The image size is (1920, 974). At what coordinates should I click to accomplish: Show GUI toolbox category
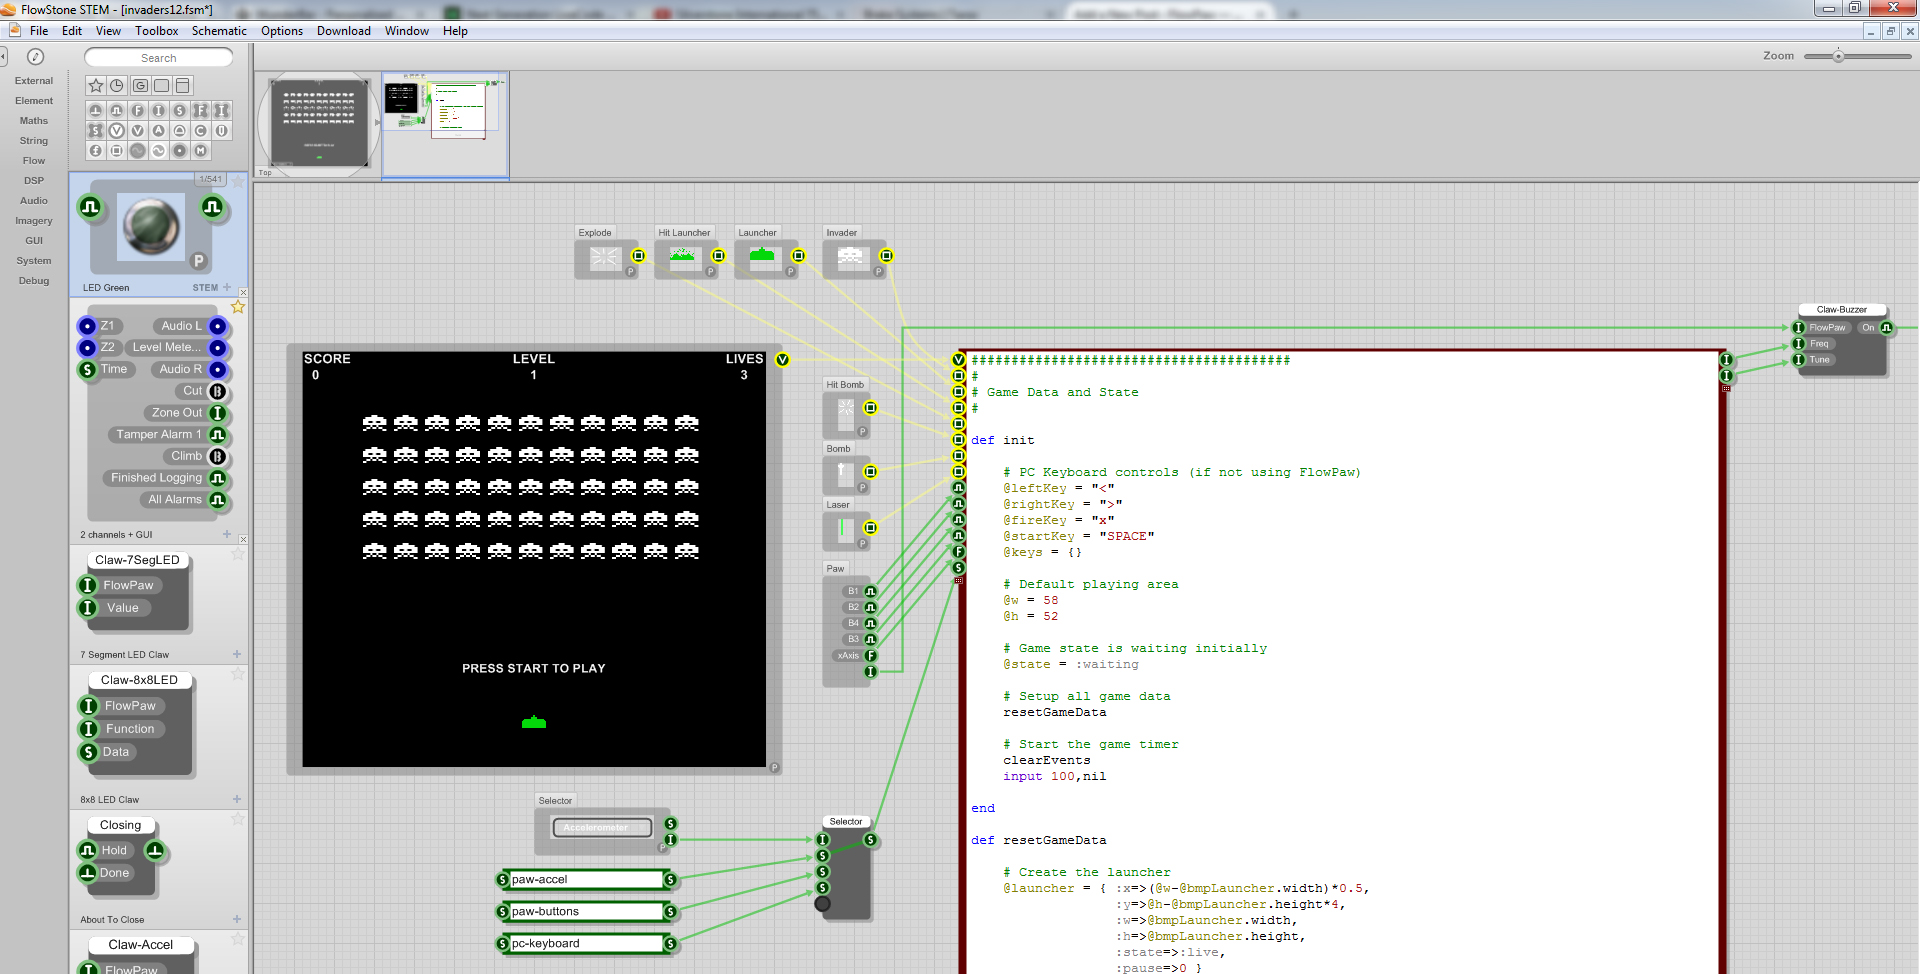(34, 241)
